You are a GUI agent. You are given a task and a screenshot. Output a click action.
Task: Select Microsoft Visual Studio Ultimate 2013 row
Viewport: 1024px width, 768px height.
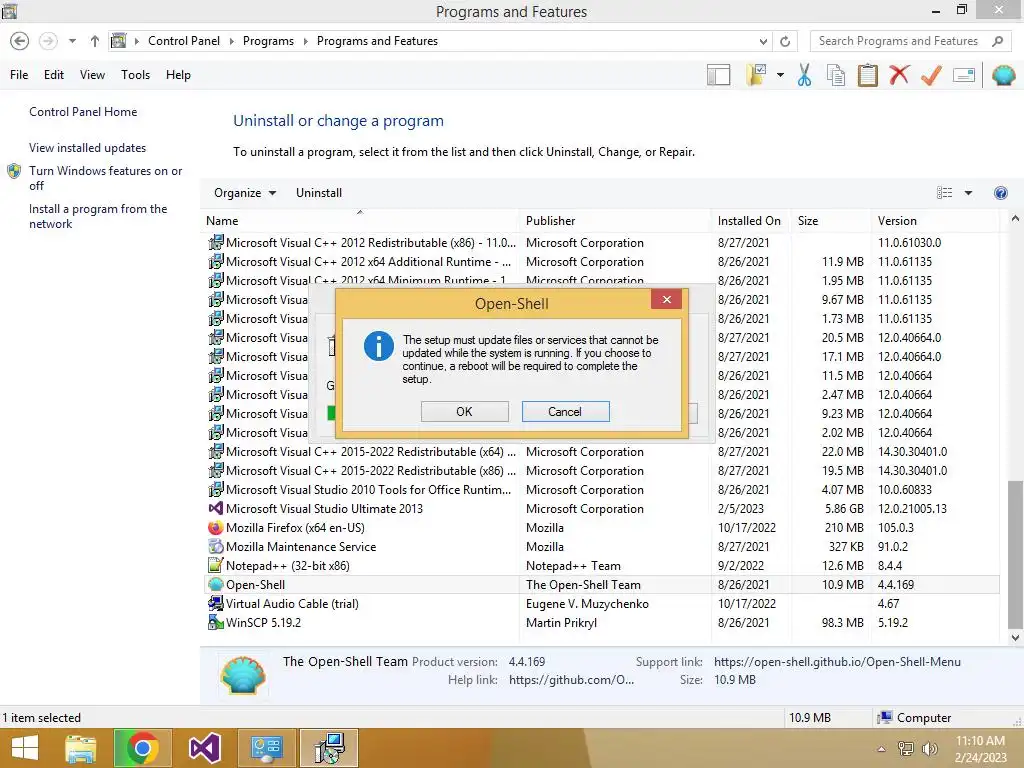601,509
